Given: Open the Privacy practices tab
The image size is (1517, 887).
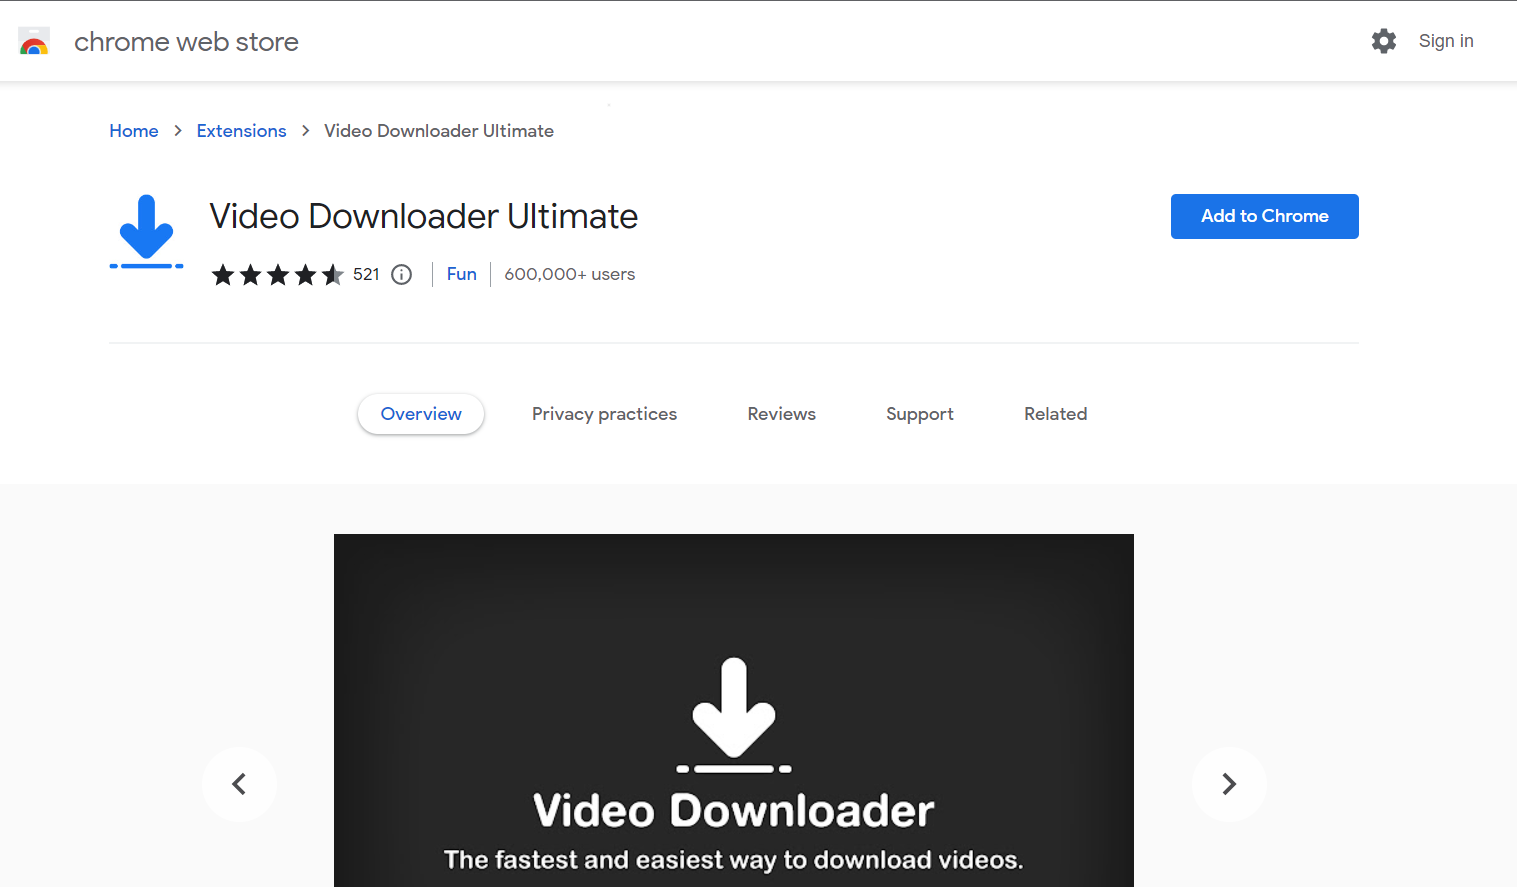Looking at the screenshot, I should 604,413.
